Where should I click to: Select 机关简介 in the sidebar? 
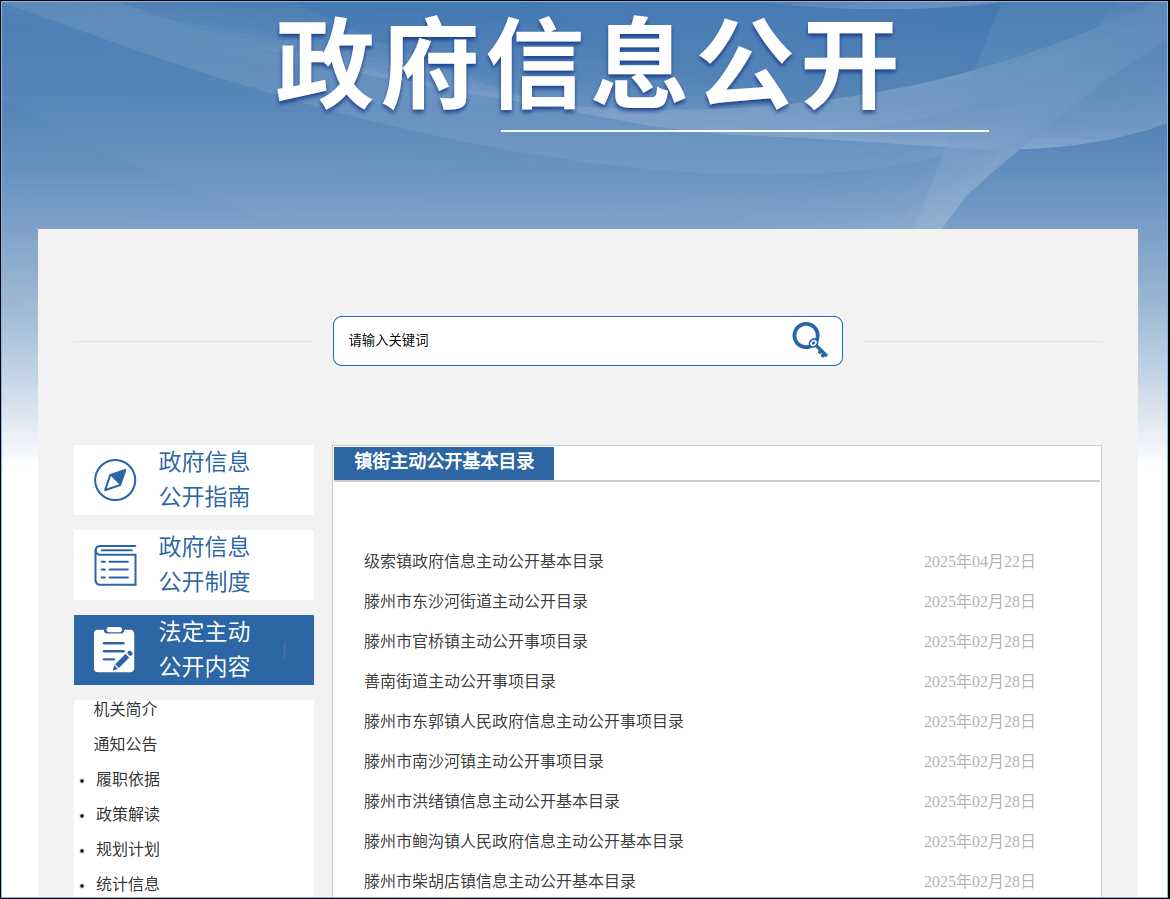126,710
